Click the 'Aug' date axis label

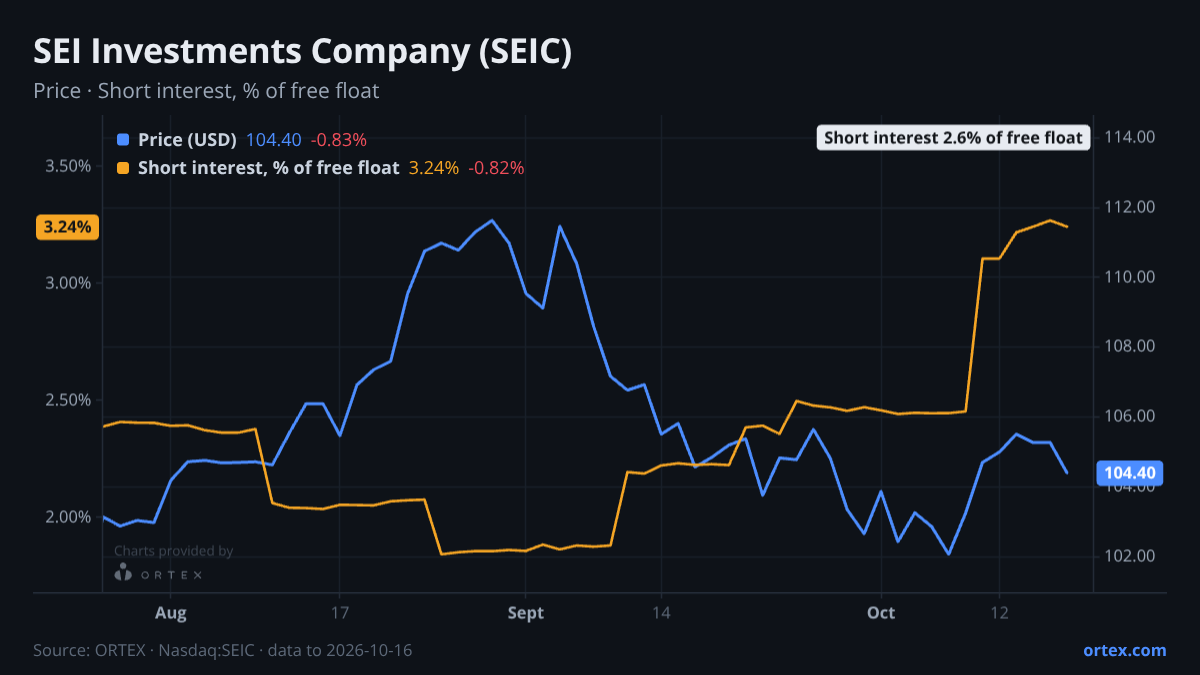click(x=171, y=613)
